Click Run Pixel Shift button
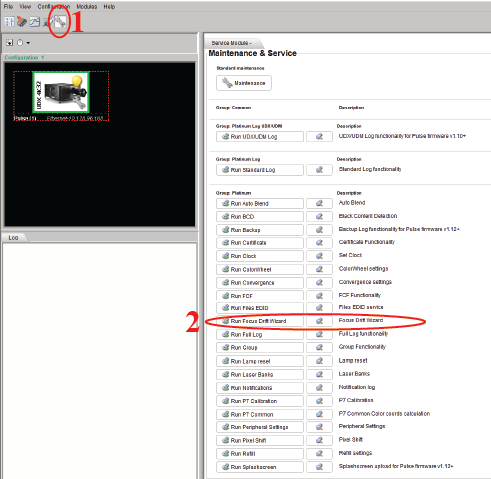The width and height of the screenshot is (491, 479). click(x=260, y=440)
